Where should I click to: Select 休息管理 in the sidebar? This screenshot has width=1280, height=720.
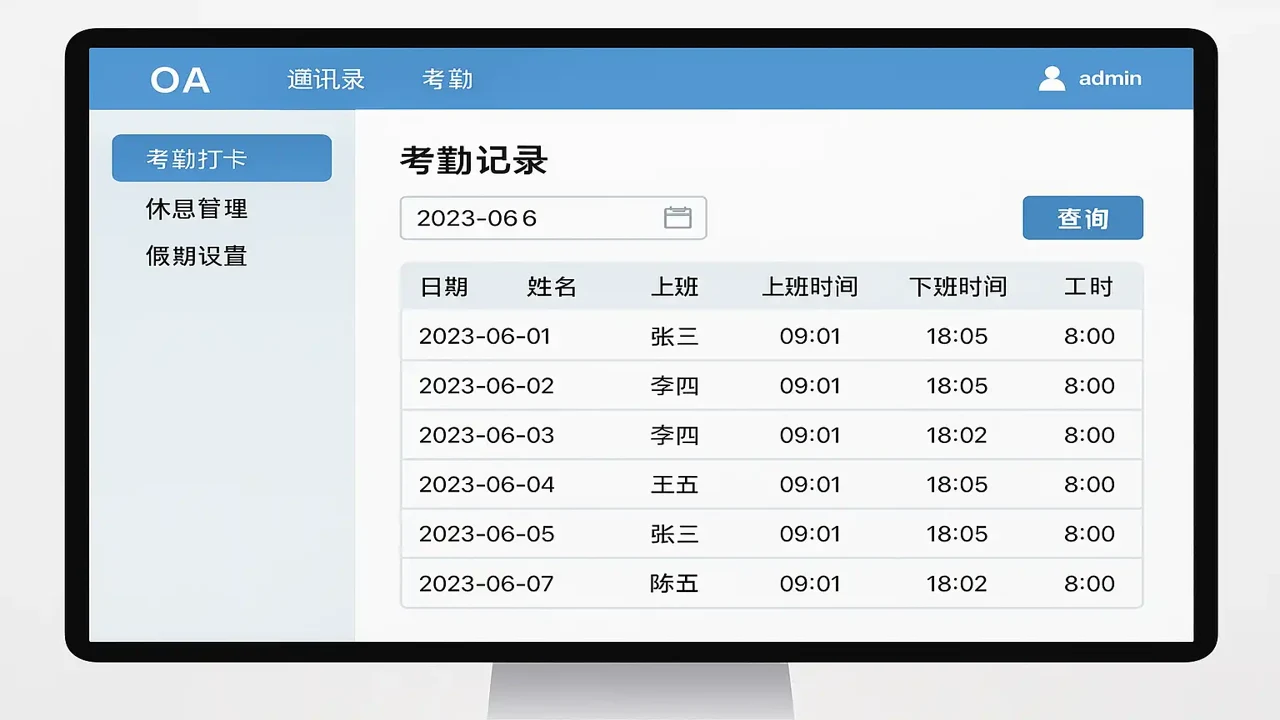pos(197,209)
